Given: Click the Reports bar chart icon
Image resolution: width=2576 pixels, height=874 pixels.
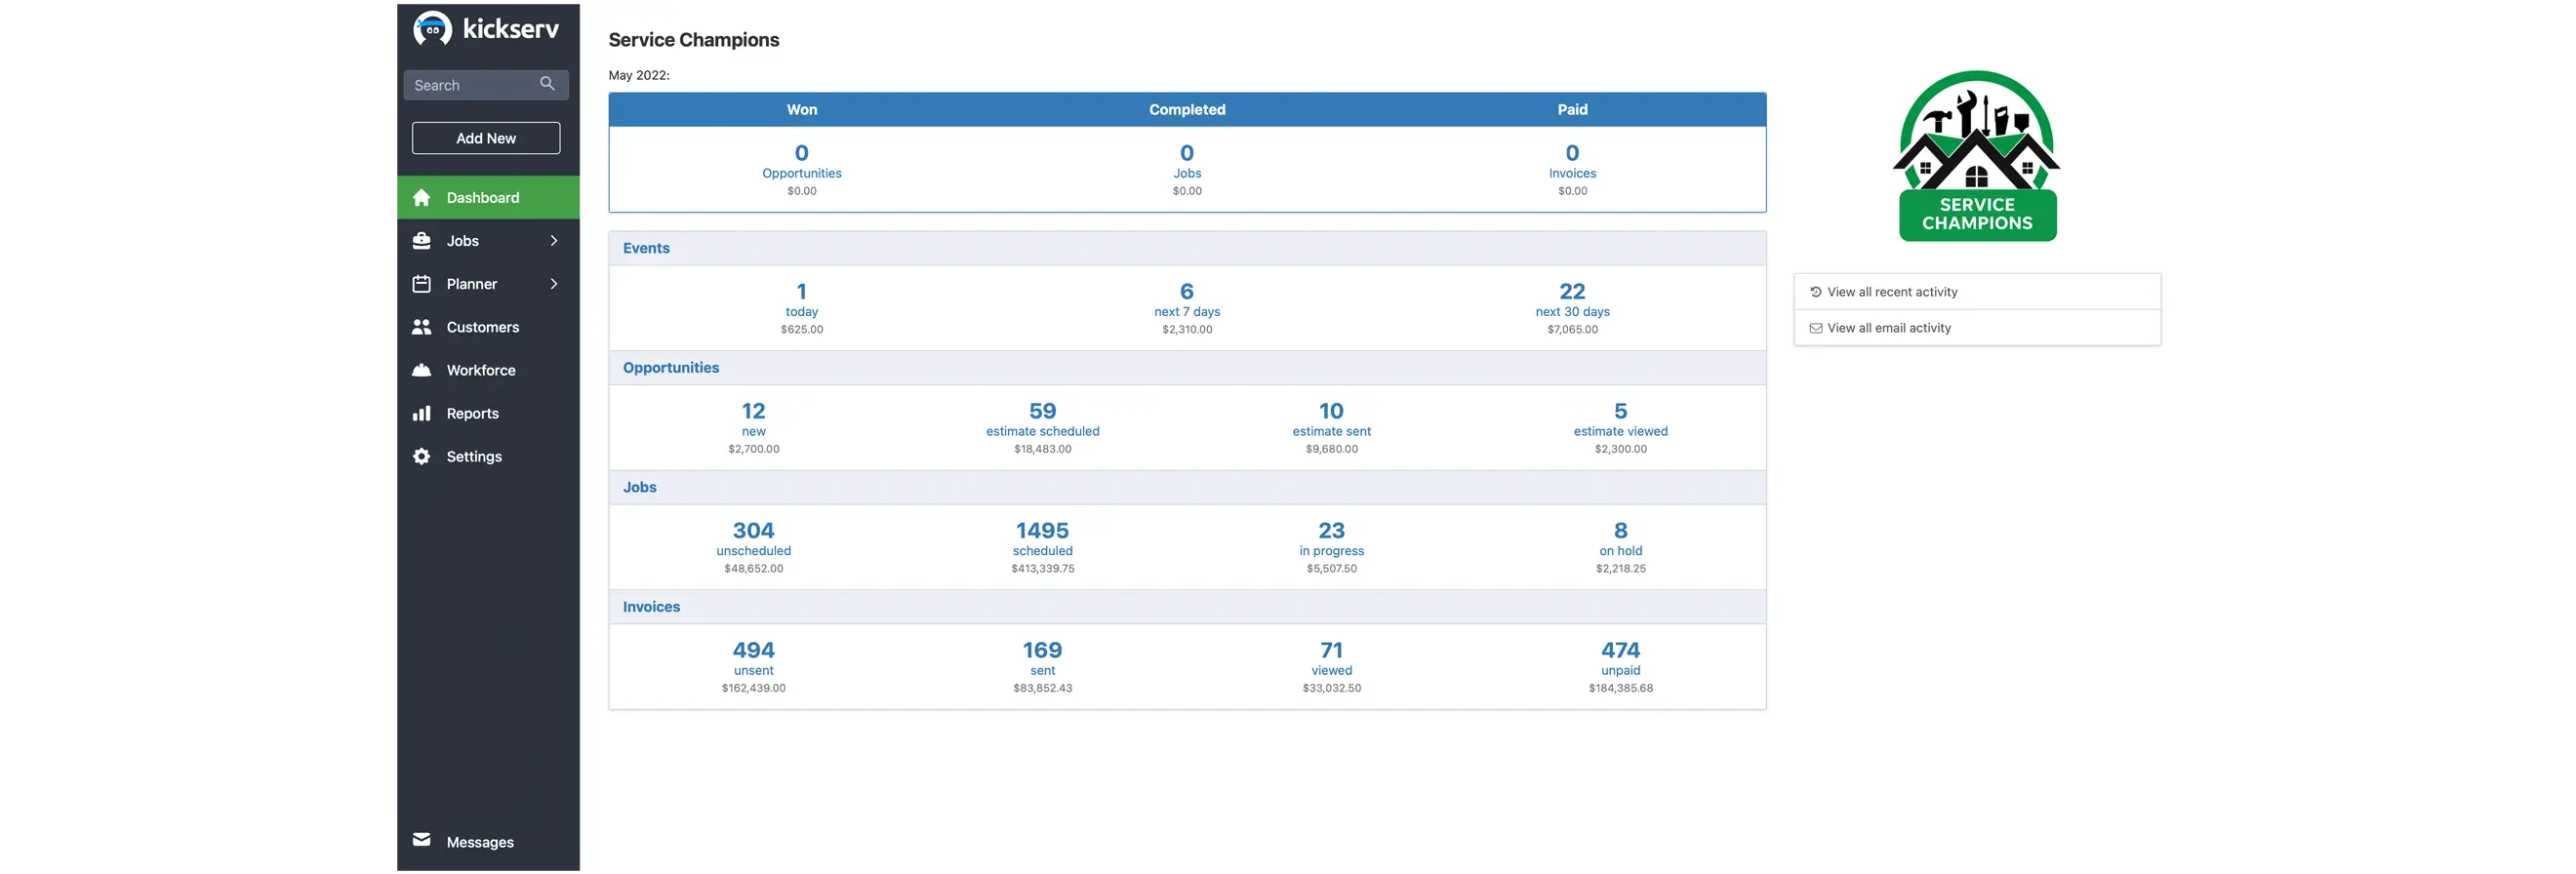Looking at the screenshot, I should click(x=422, y=413).
